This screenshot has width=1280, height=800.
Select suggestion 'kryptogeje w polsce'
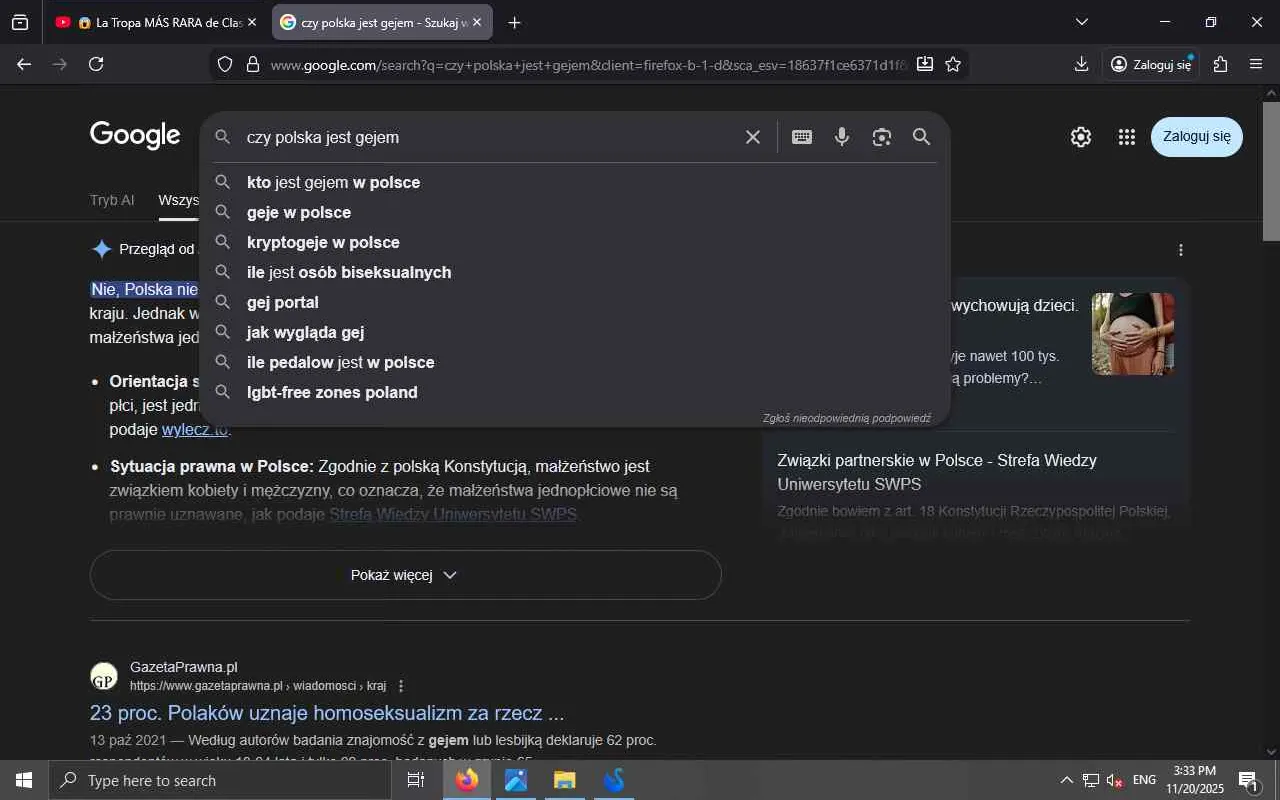click(x=575, y=242)
